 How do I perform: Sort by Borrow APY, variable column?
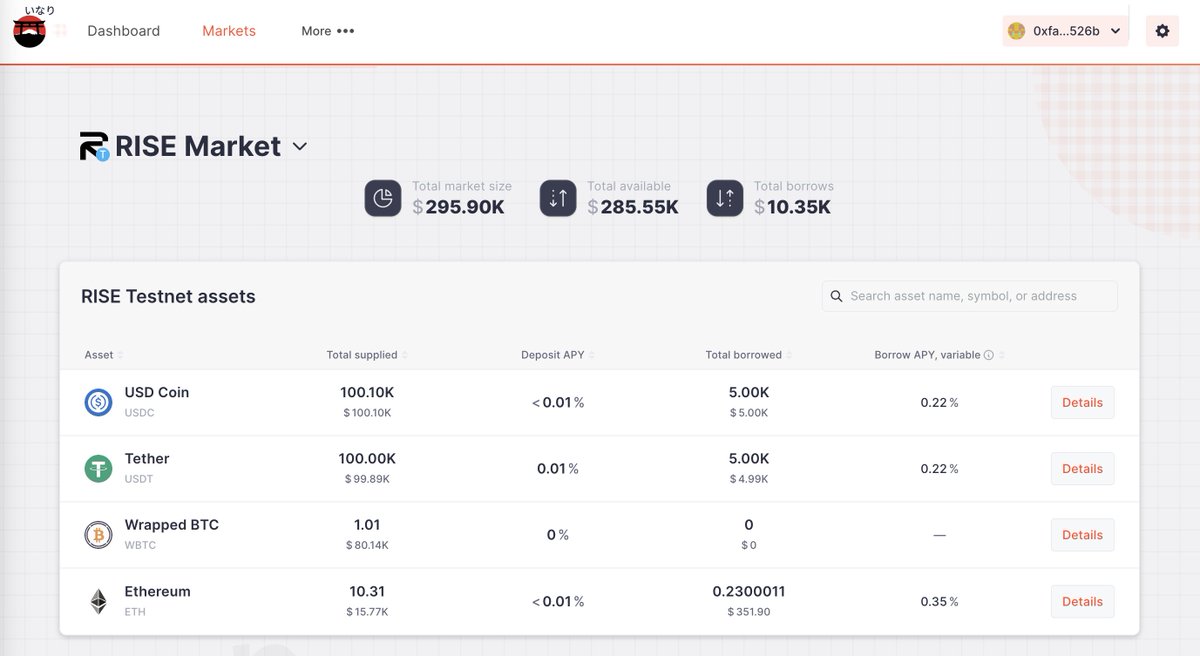coord(939,355)
